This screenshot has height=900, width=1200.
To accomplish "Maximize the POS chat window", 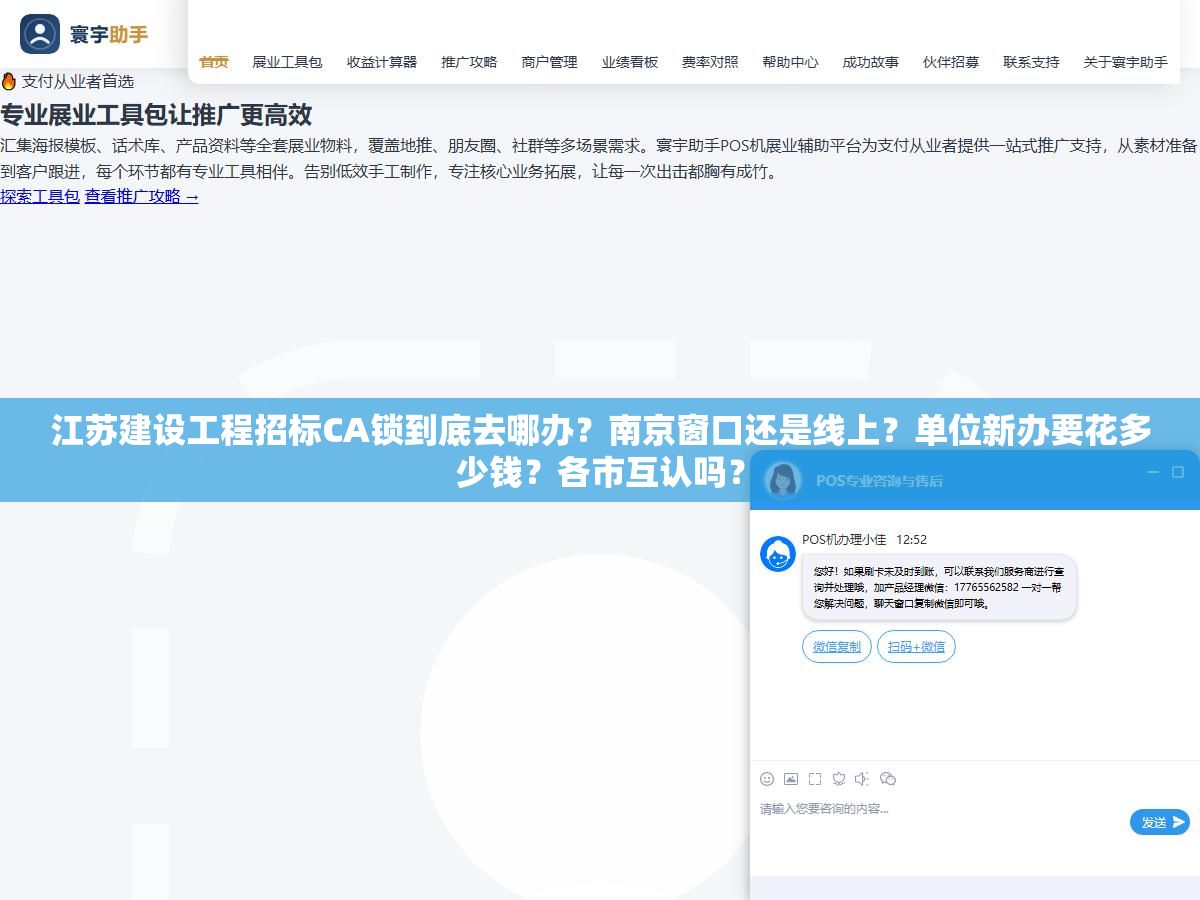I will (1178, 472).
